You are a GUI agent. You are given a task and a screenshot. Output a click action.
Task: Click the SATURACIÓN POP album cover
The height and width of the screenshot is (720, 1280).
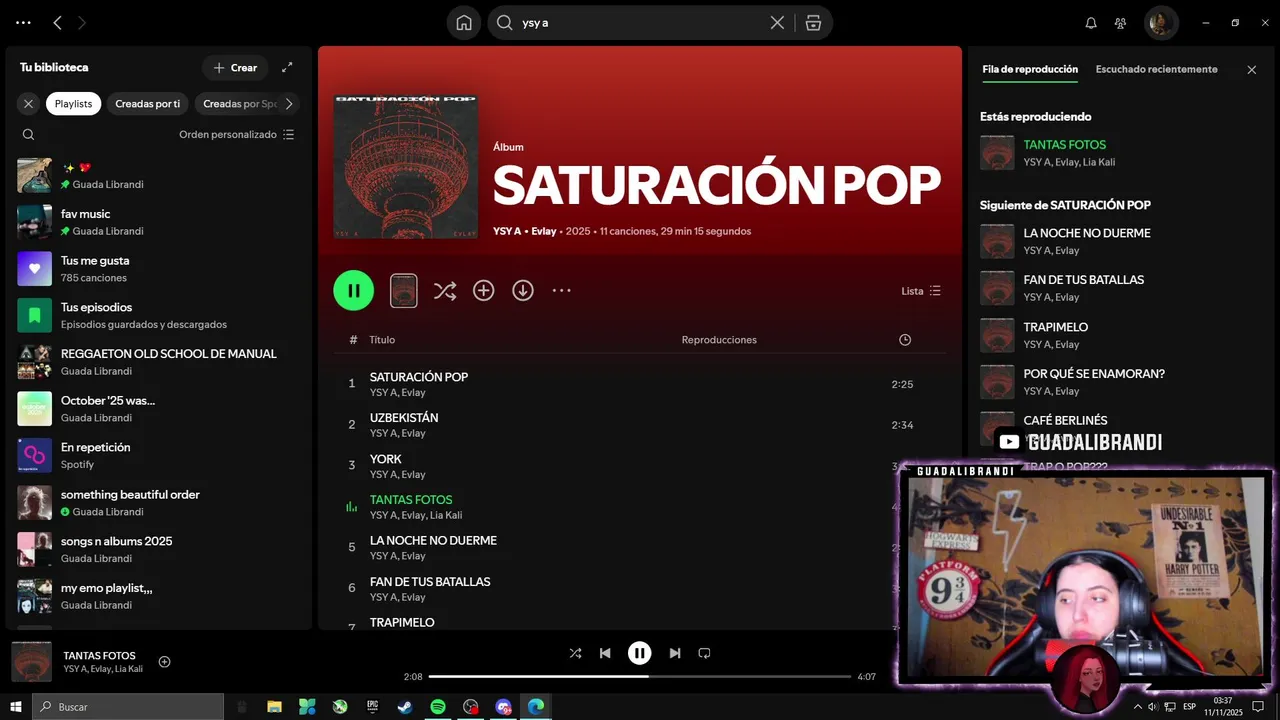pyautogui.click(x=405, y=167)
